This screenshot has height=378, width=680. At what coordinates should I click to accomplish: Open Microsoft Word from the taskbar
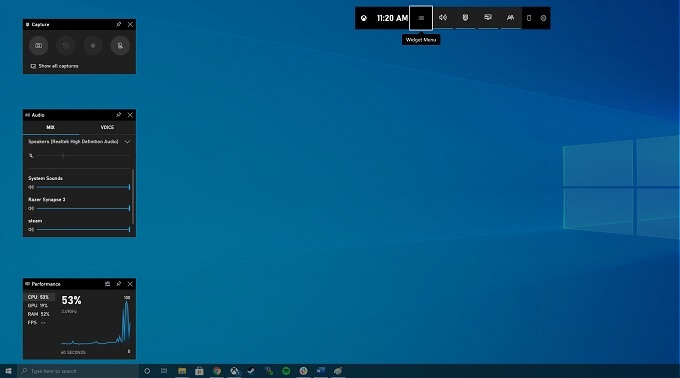pyautogui.click(x=320, y=371)
